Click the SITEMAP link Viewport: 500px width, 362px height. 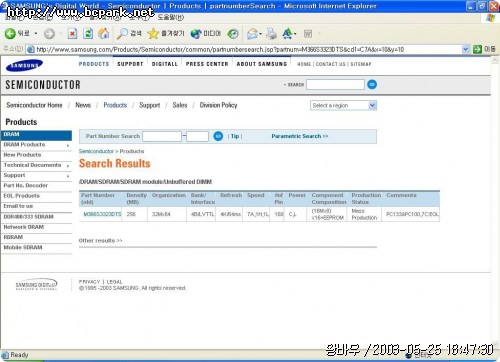(x=361, y=64)
